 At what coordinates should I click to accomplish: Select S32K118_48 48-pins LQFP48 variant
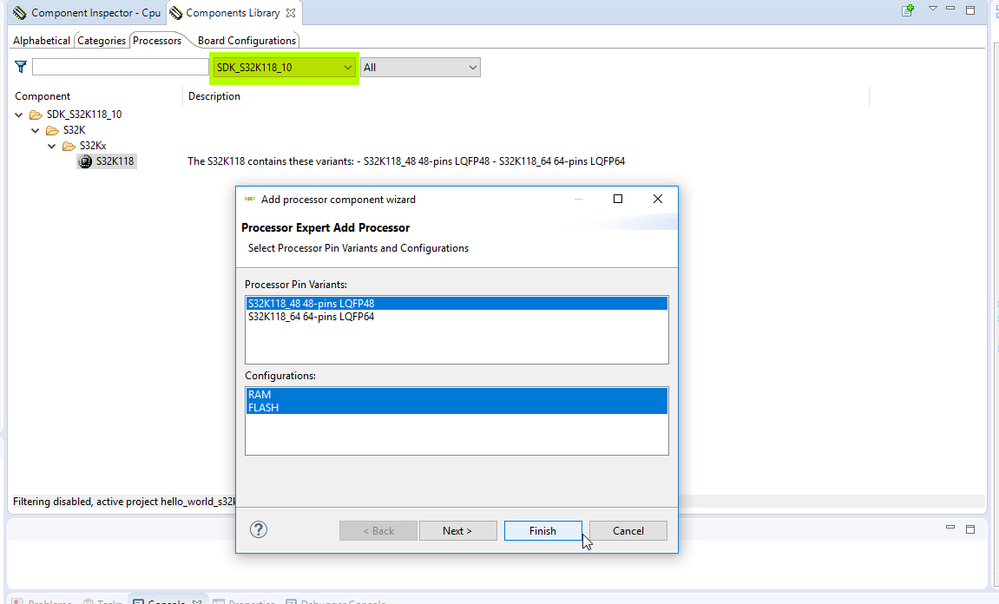457,303
